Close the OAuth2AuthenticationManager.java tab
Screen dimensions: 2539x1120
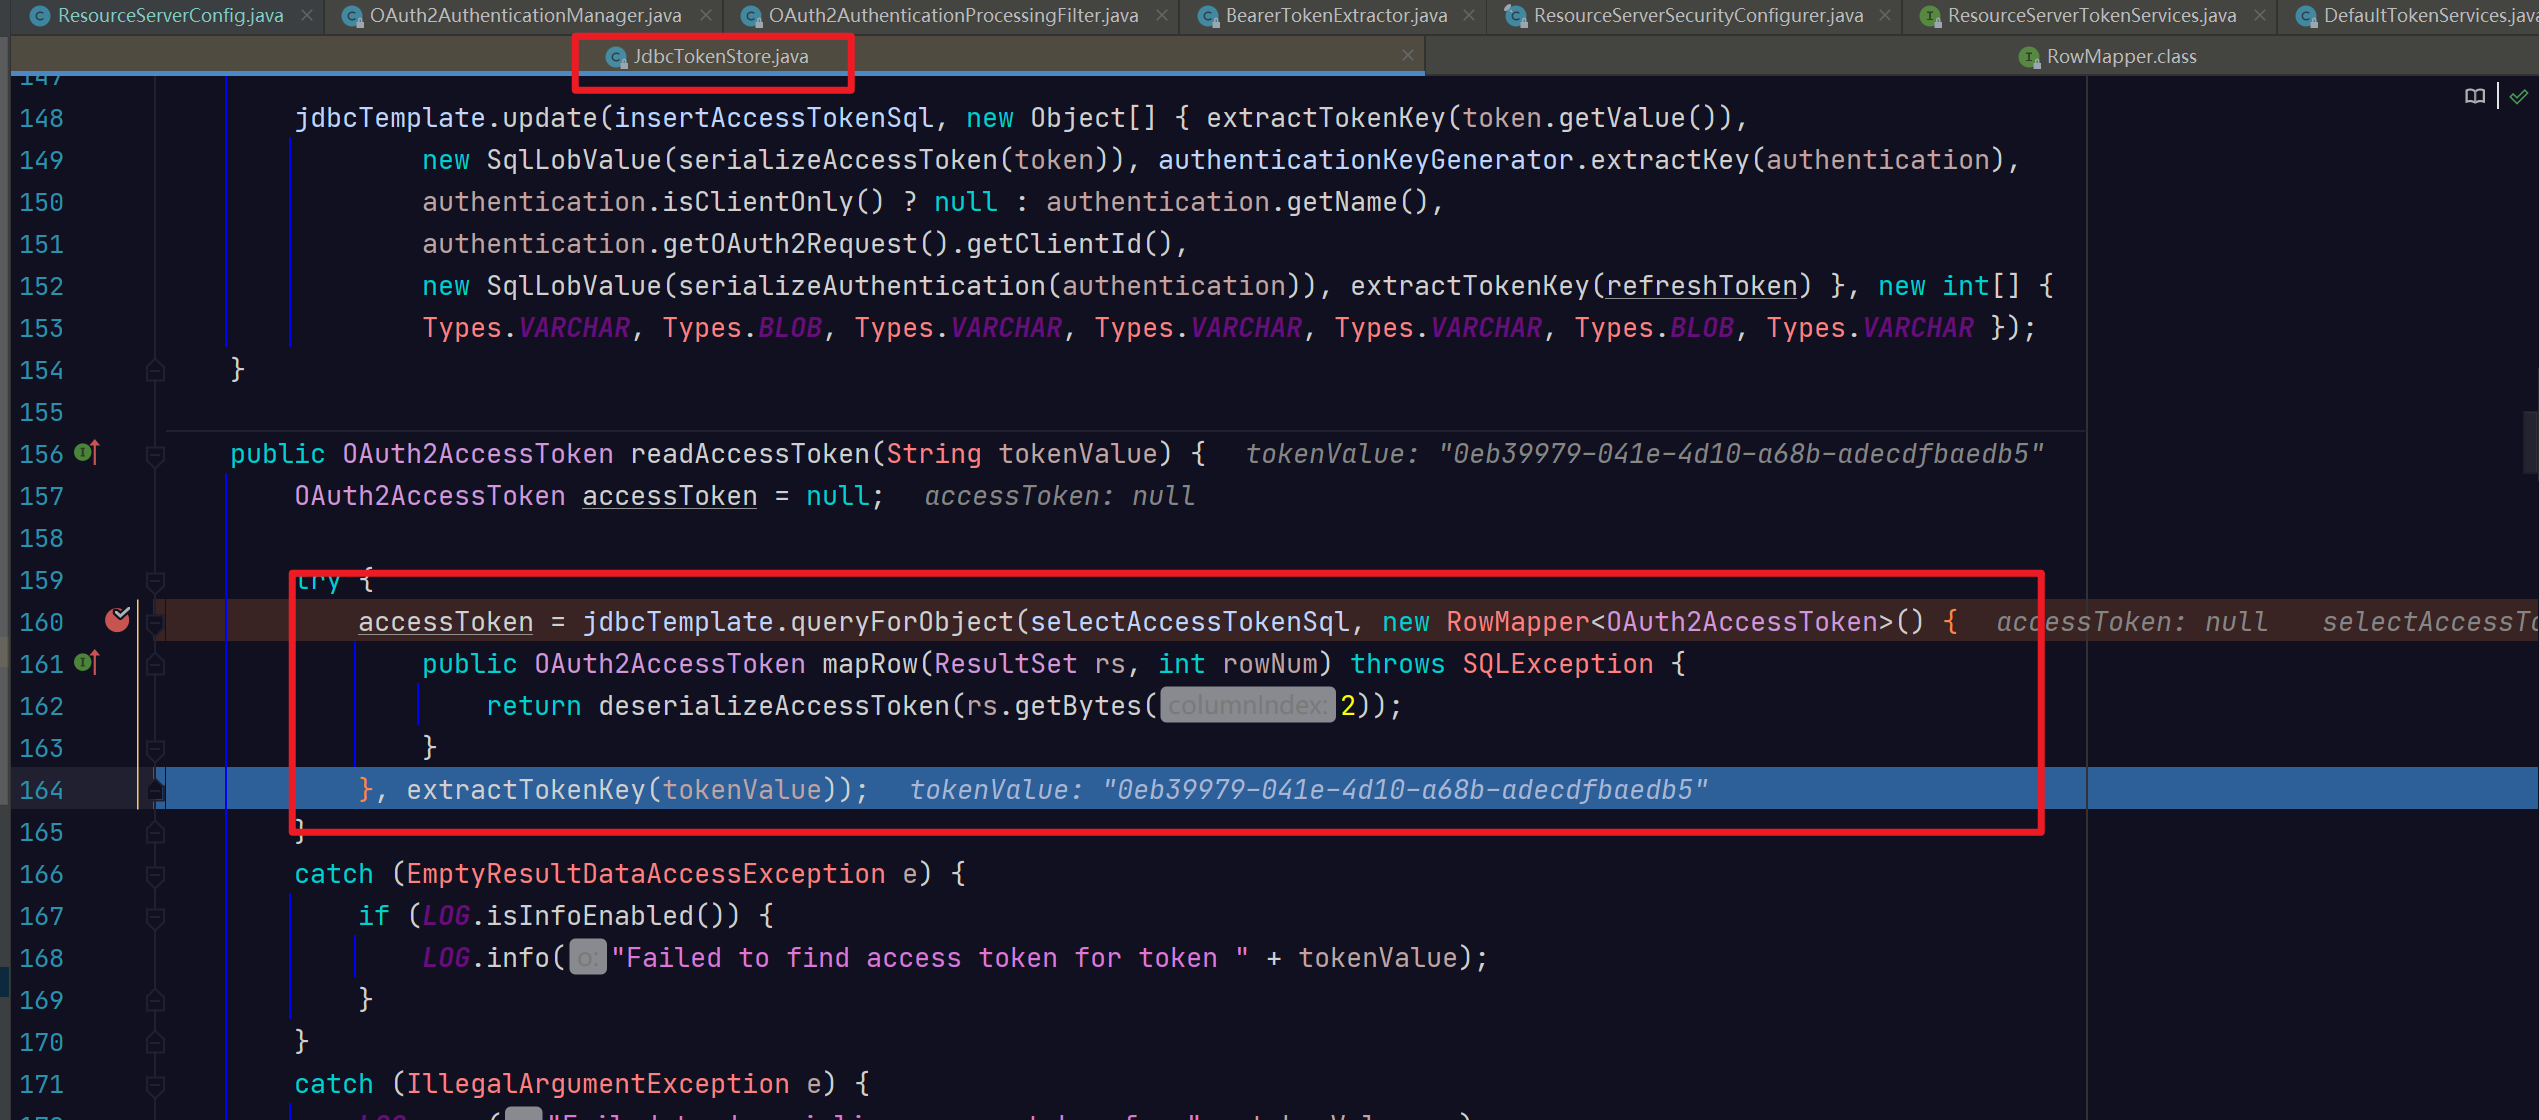[x=705, y=16]
